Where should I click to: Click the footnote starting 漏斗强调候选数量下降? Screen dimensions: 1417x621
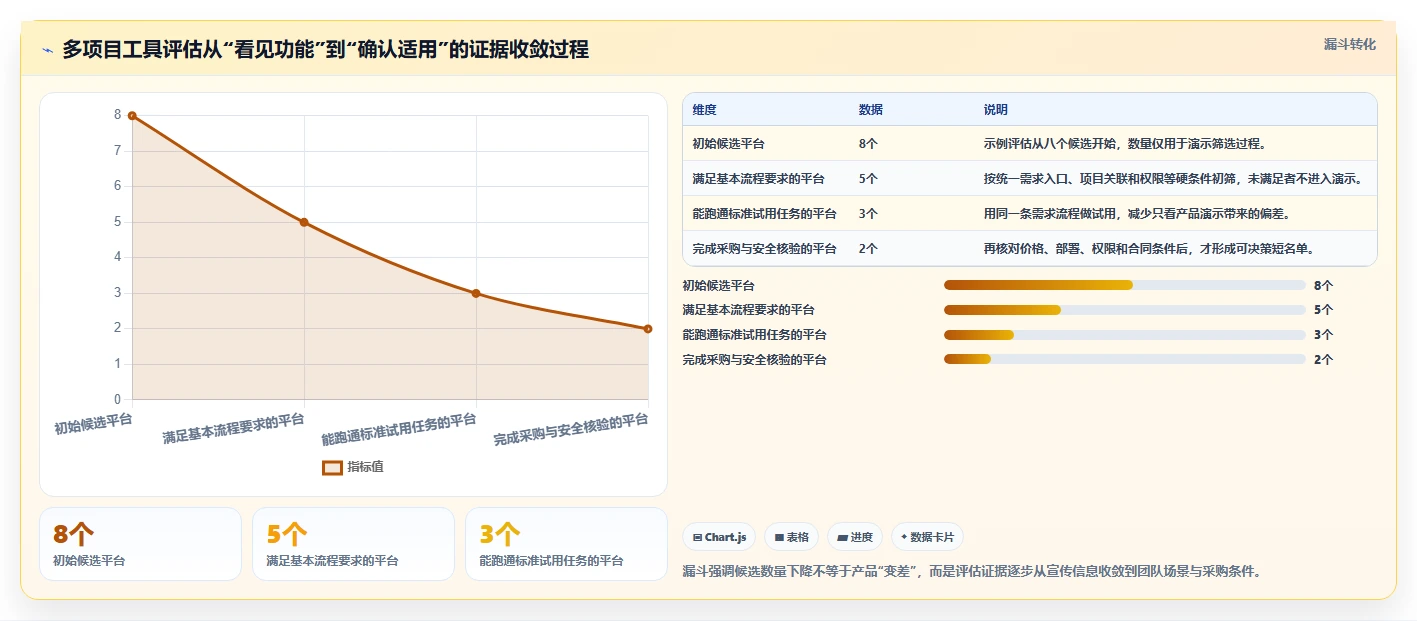(971, 572)
